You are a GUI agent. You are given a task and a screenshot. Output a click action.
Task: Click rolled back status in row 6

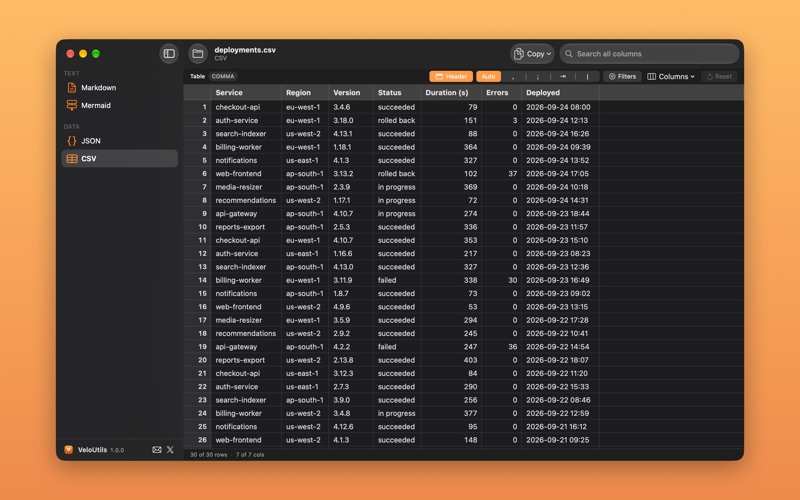397,173
